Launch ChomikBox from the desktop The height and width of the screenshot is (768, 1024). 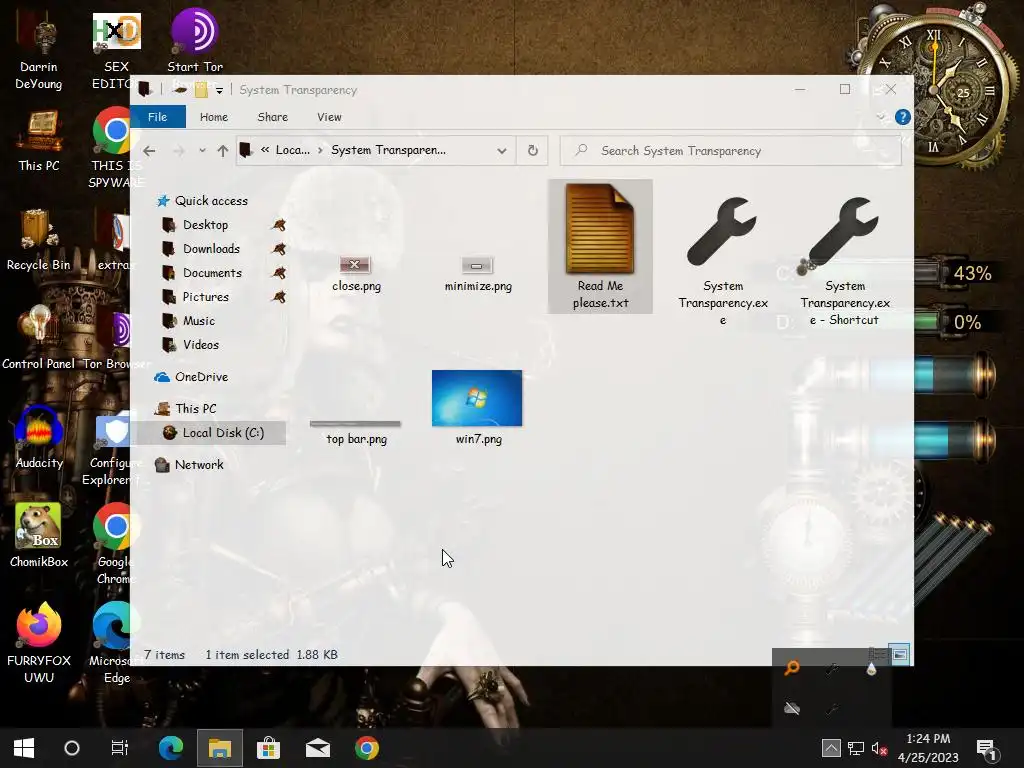click(x=39, y=536)
